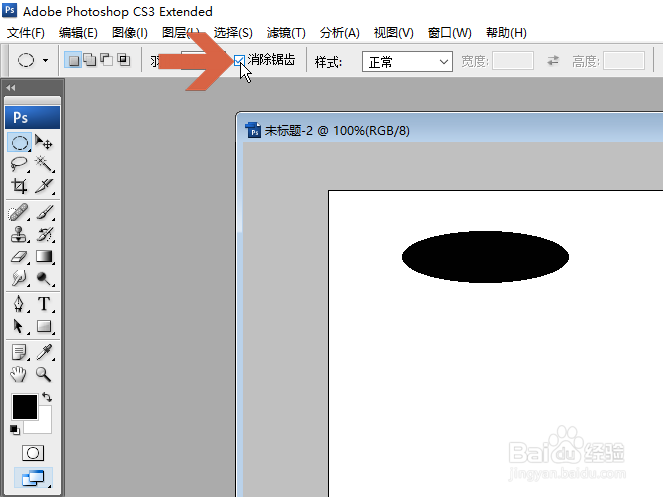Toggle the anti-alias checkbox
Image resolution: width=663 pixels, height=497 pixels.
pyautogui.click(x=239, y=60)
